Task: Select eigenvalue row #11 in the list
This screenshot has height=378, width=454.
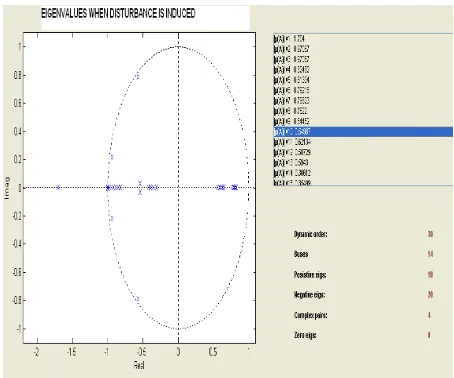Action: coord(363,142)
